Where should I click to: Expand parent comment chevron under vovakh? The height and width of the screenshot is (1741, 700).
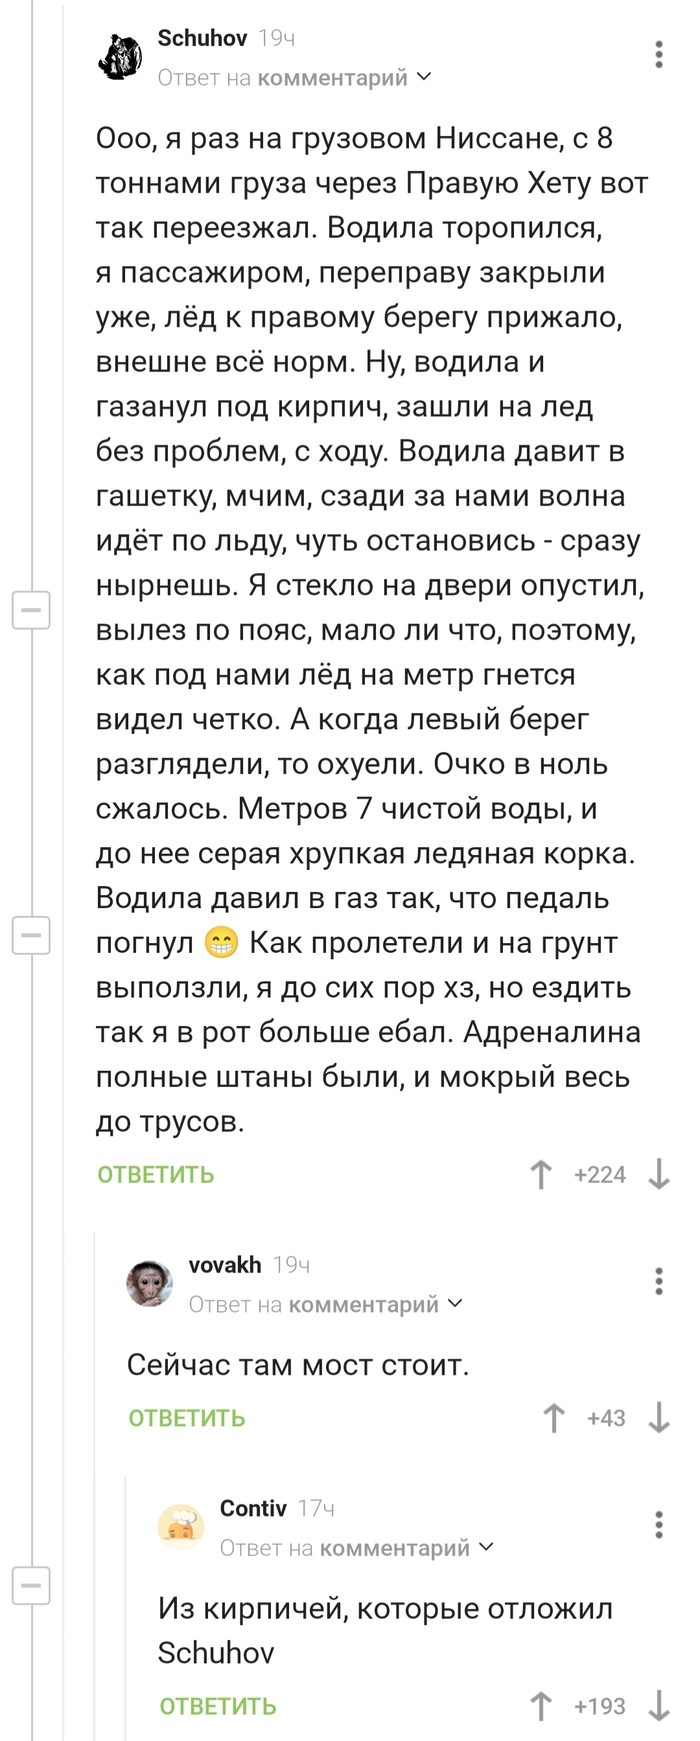[x=455, y=1304]
